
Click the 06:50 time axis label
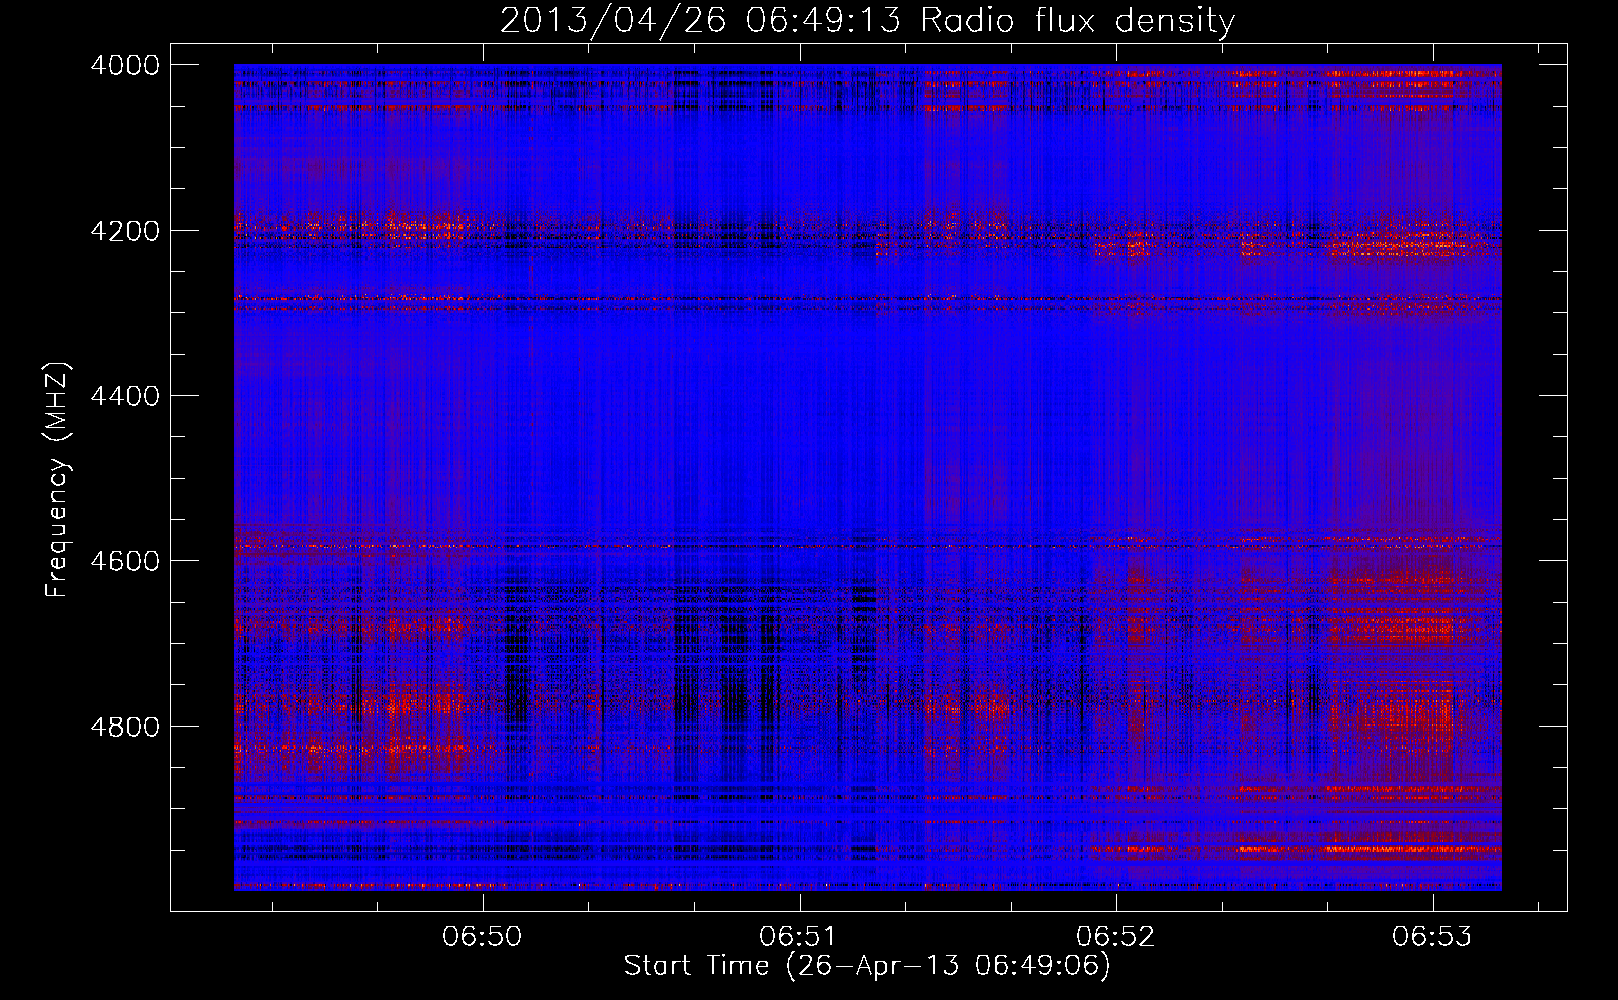[x=483, y=937]
